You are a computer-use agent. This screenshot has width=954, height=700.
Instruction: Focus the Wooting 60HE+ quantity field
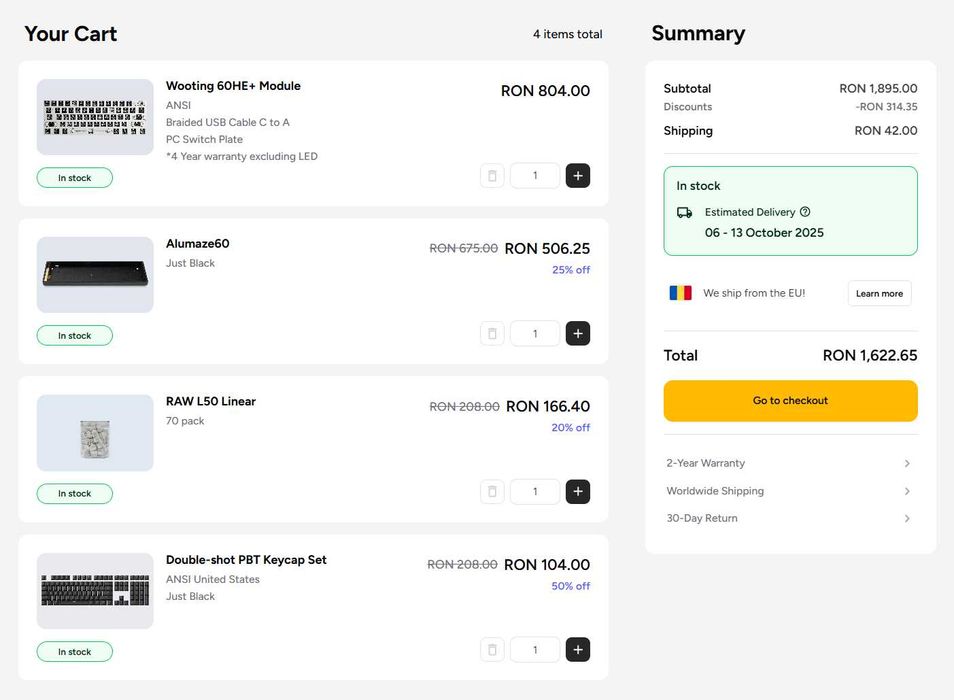tap(535, 176)
